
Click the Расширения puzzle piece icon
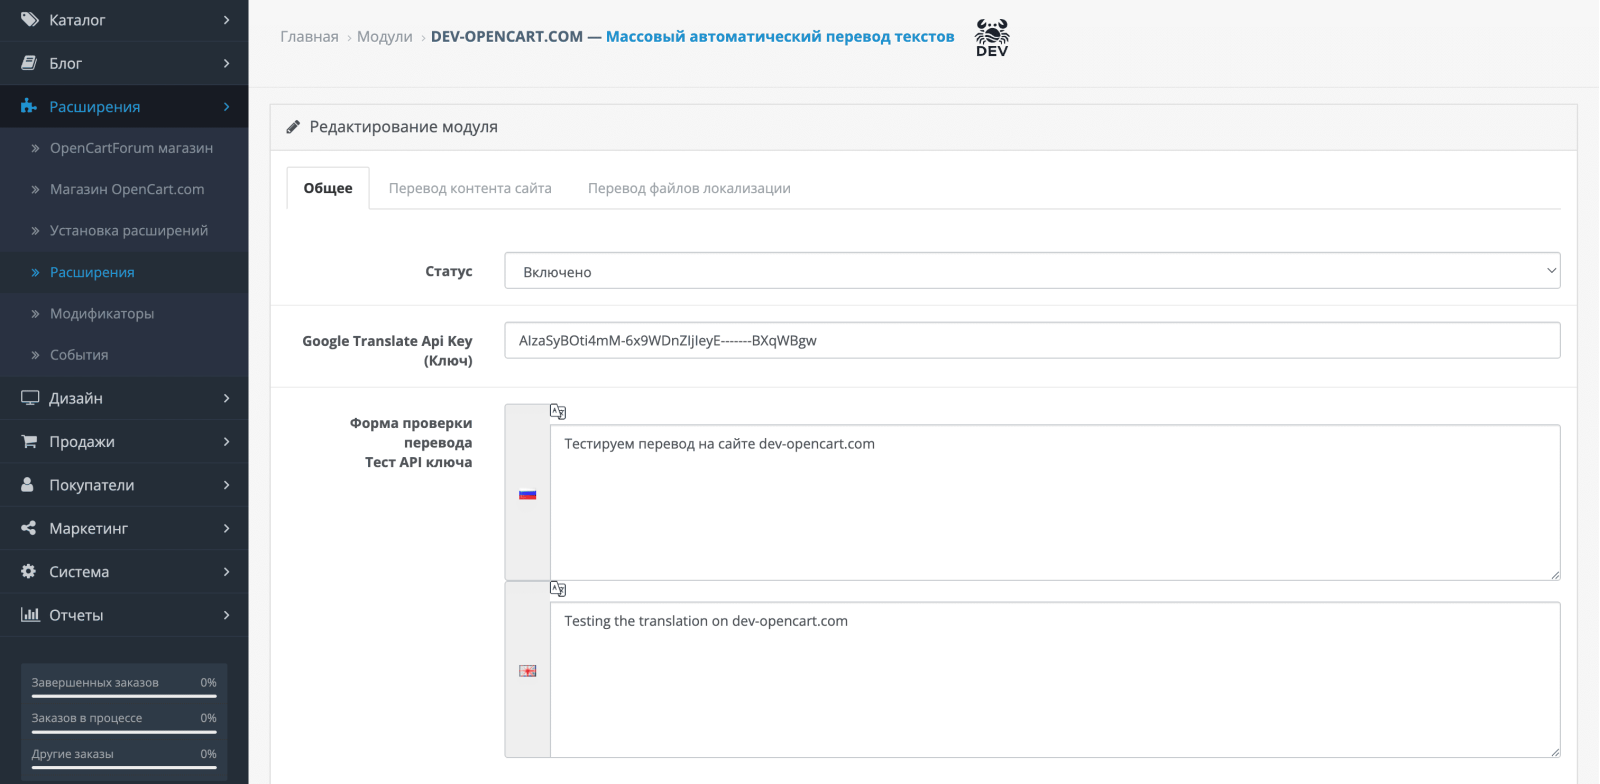(29, 106)
